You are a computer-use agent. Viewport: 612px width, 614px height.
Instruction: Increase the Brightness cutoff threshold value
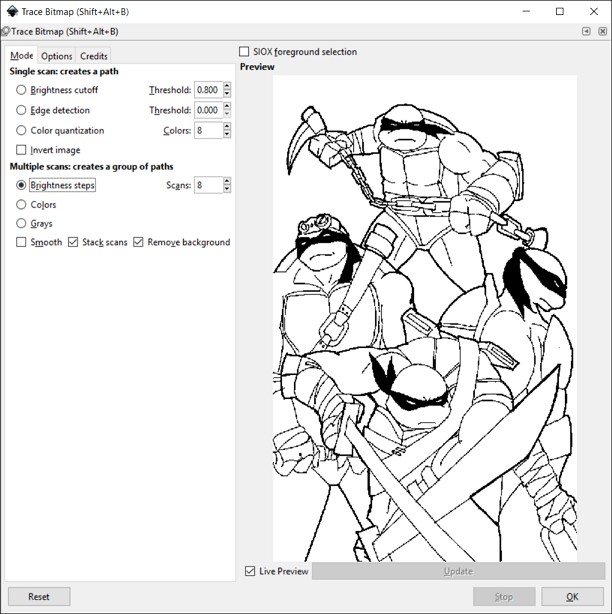tap(227, 86)
